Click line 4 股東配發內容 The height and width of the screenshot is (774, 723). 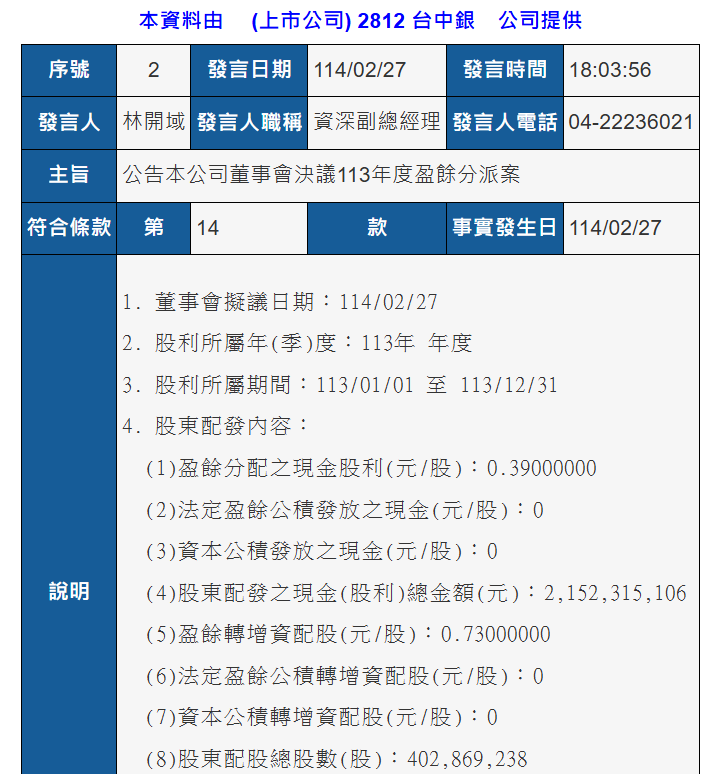coord(215,426)
